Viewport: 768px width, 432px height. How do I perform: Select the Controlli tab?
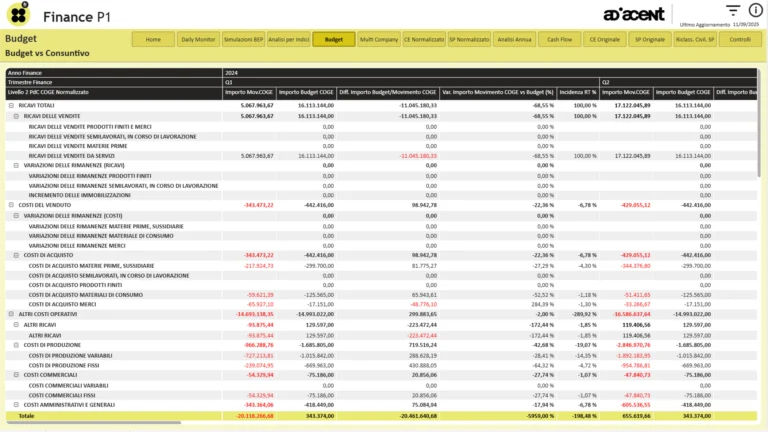(x=740, y=40)
